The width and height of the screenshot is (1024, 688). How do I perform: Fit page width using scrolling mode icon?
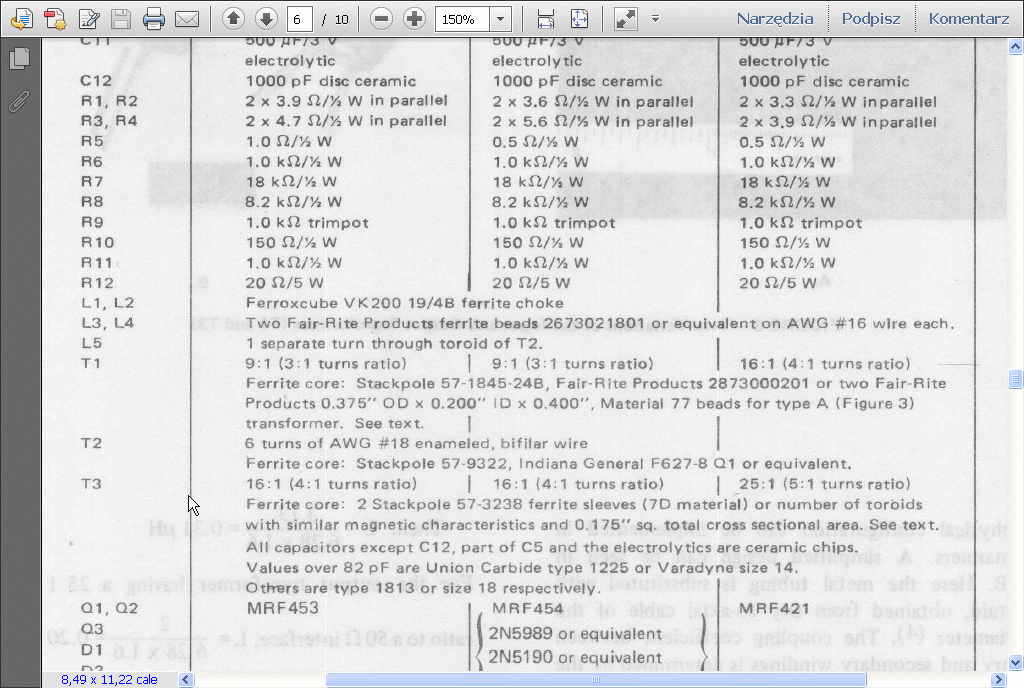pos(546,18)
